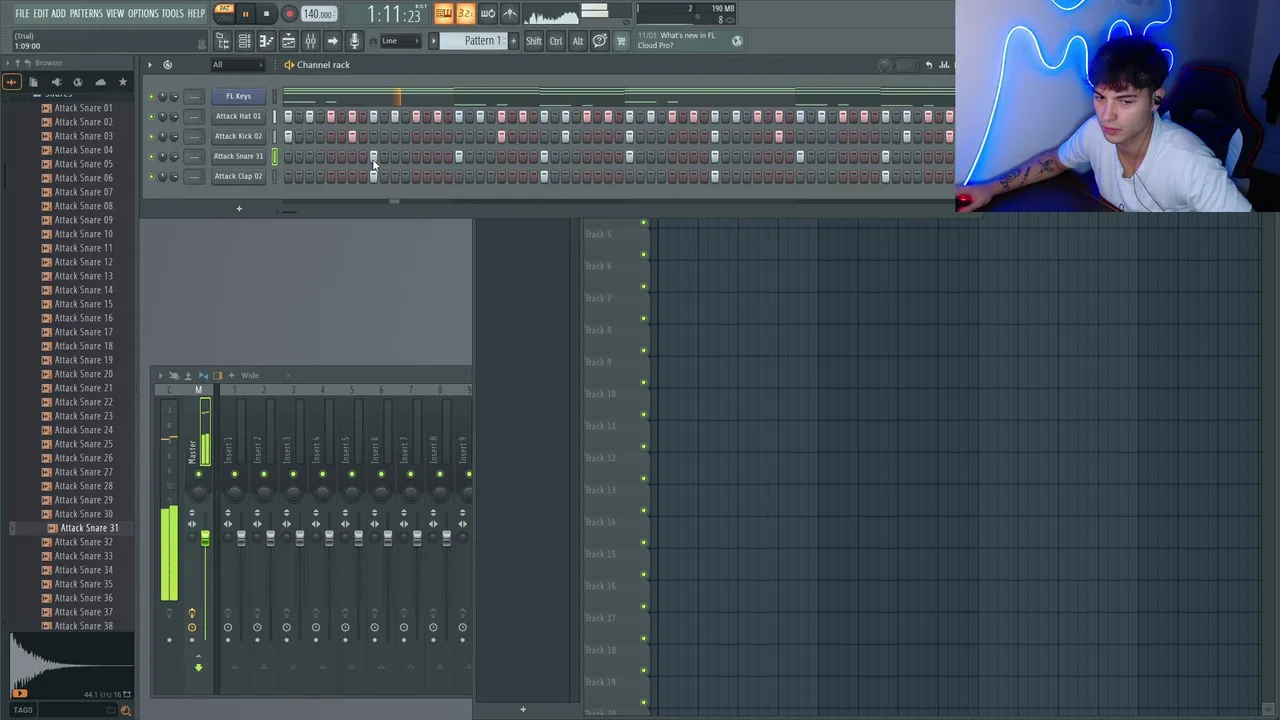Viewport: 1280px width, 720px height.
Task: Mute the Master mixer track
Action: point(198,474)
